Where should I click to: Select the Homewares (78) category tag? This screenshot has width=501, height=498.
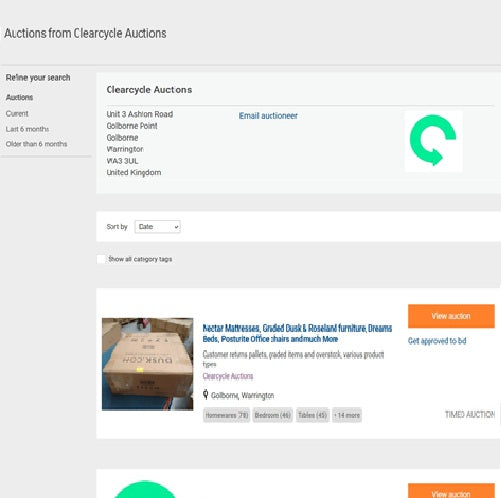[226, 415]
